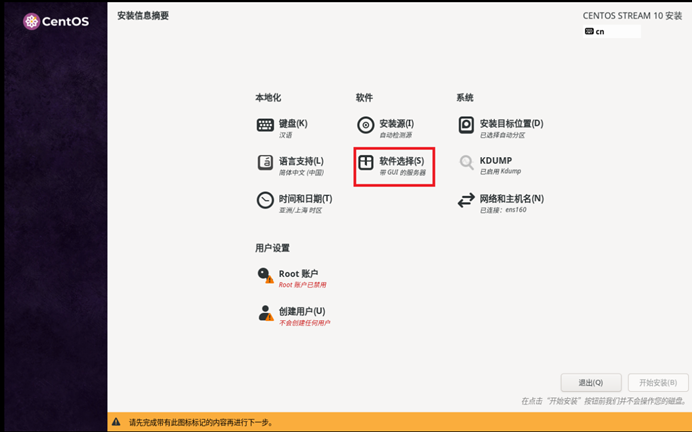Click the Root 账户 key icon
The height and width of the screenshot is (432, 692).
click(265, 275)
